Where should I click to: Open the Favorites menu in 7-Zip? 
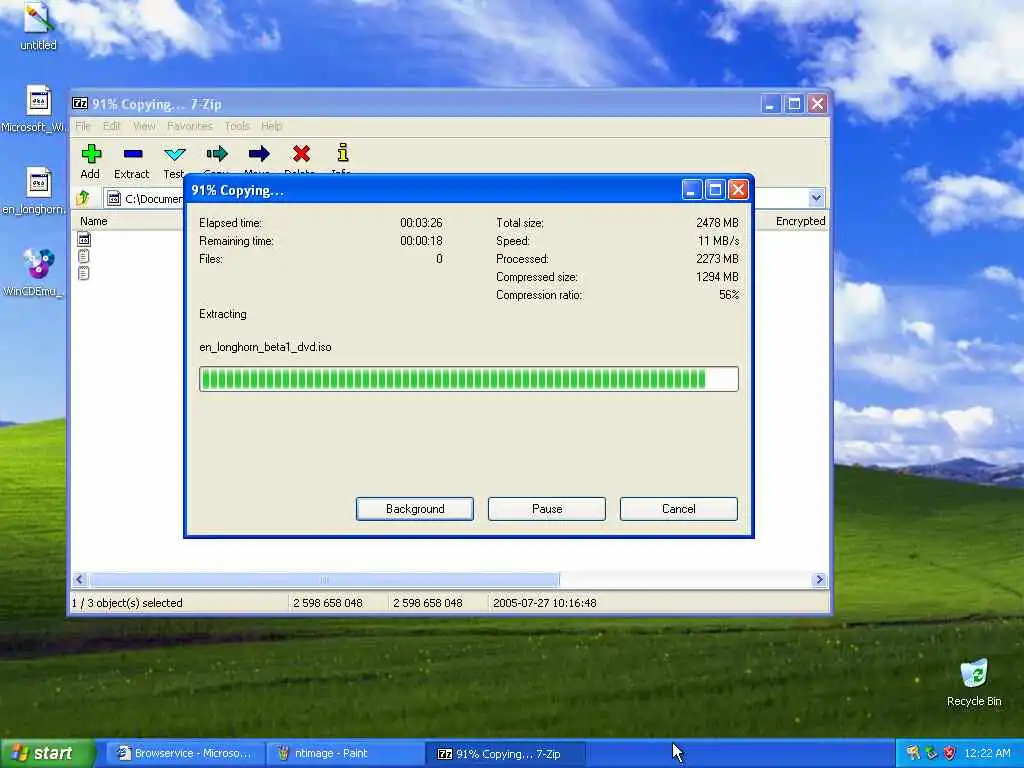[190, 126]
